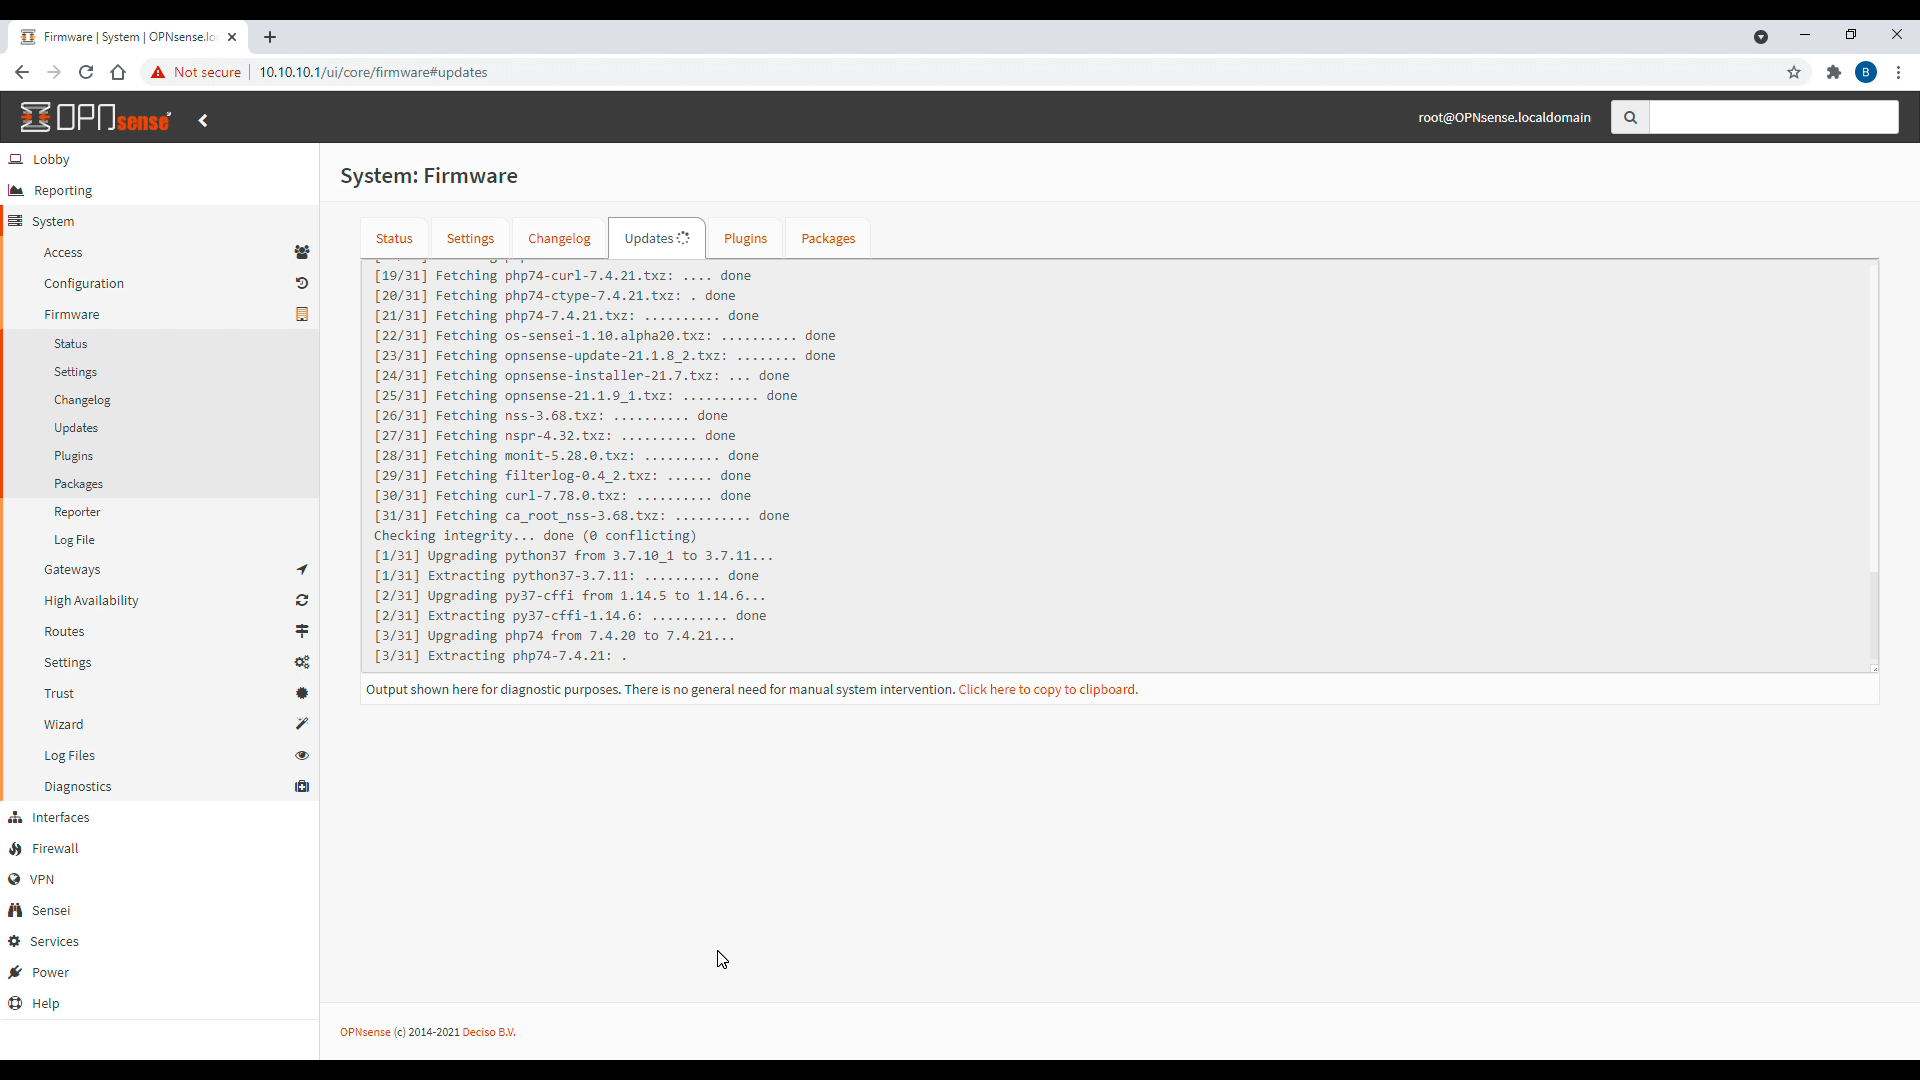Click Access users icon
This screenshot has width=1920, height=1080.
pyautogui.click(x=302, y=253)
